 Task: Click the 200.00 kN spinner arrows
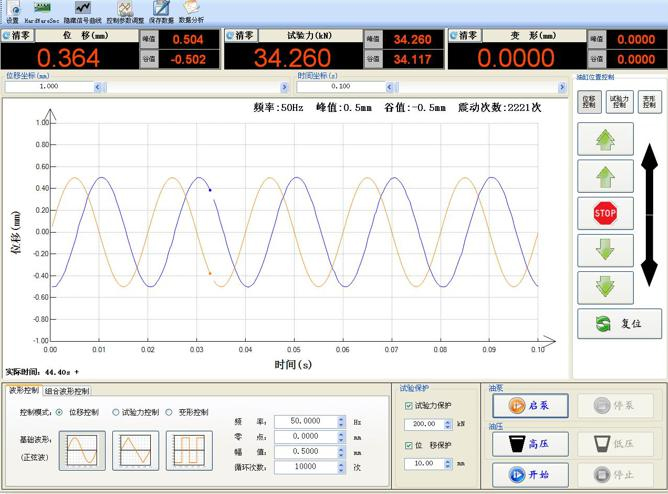click(448, 424)
